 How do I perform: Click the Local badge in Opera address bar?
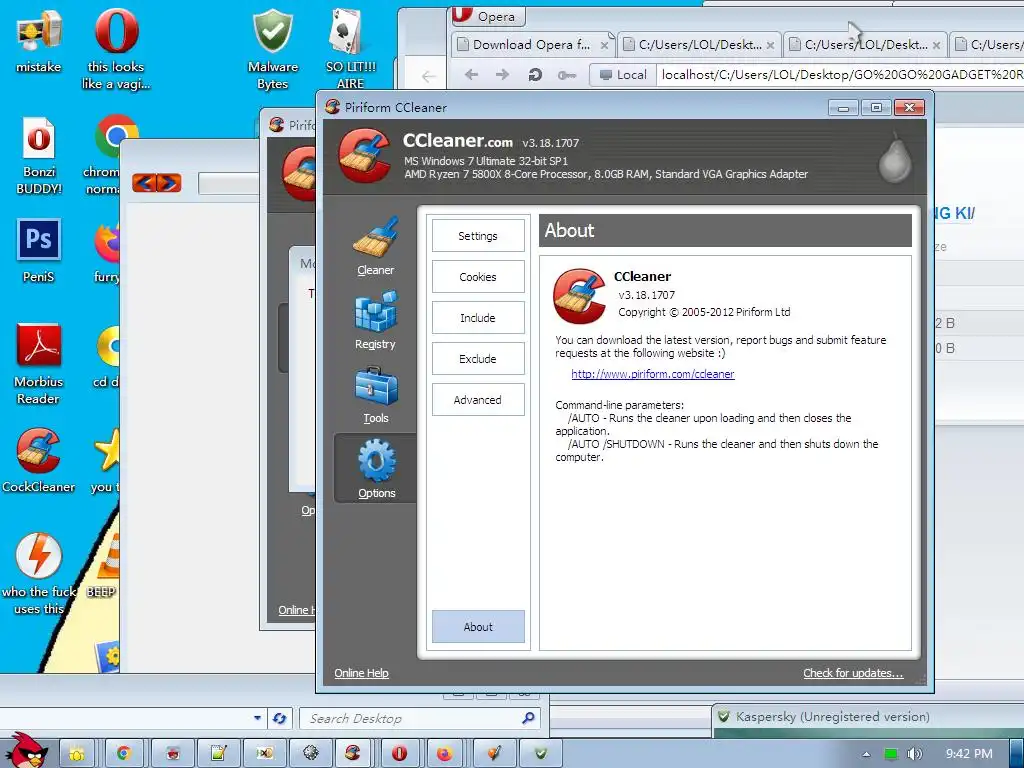click(x=623, y=74)
